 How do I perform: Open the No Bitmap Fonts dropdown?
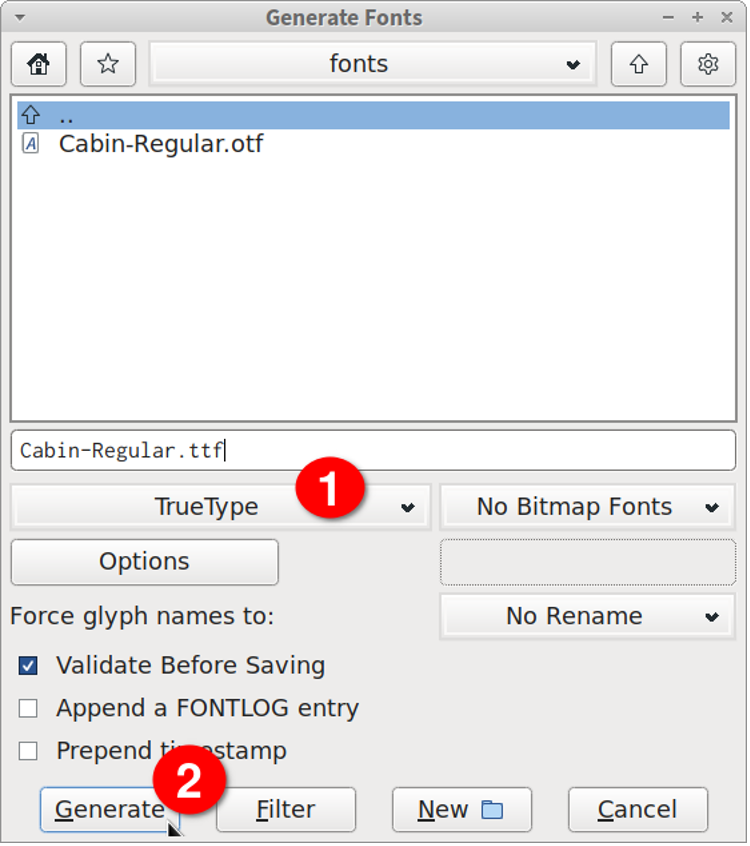[587, 507]
